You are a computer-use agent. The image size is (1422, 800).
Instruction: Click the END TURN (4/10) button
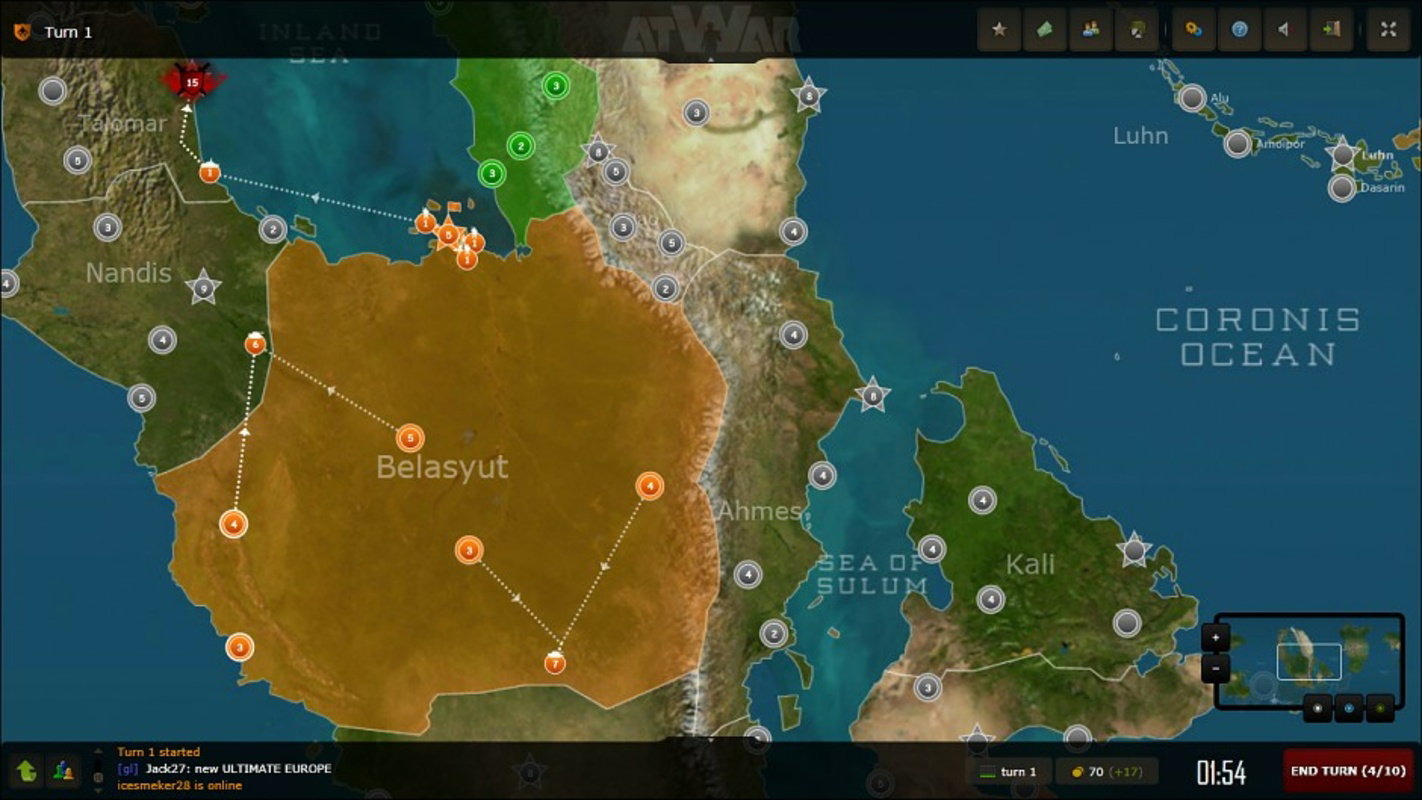point(1348,771)
